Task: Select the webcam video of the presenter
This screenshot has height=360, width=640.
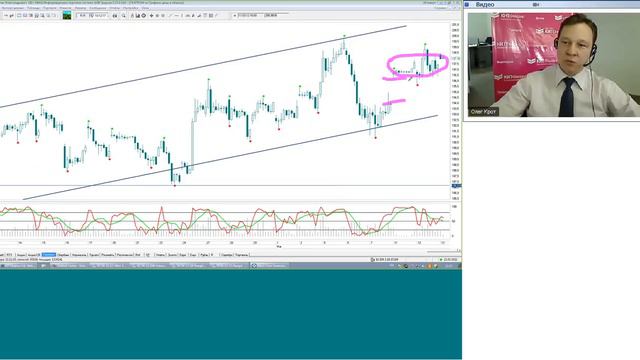Action: [554, 65]
